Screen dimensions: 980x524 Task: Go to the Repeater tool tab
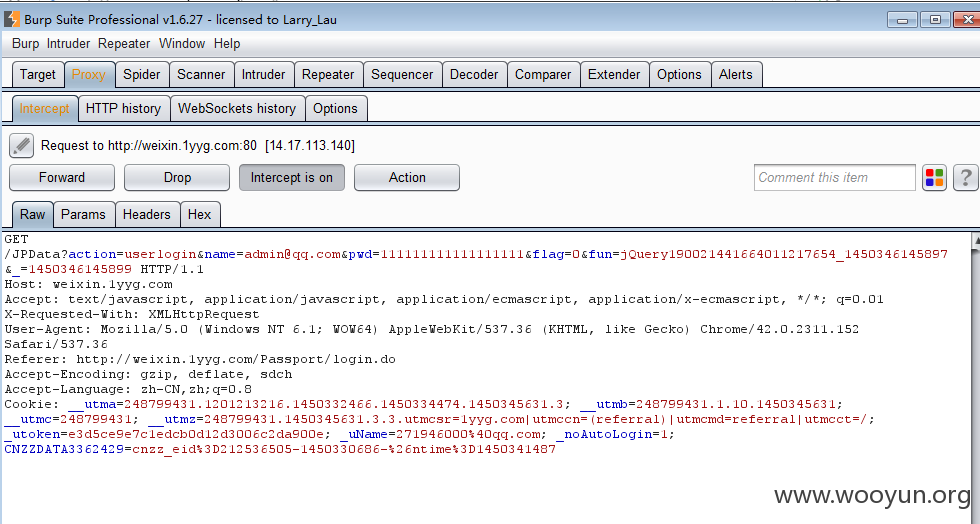(328, 74)
